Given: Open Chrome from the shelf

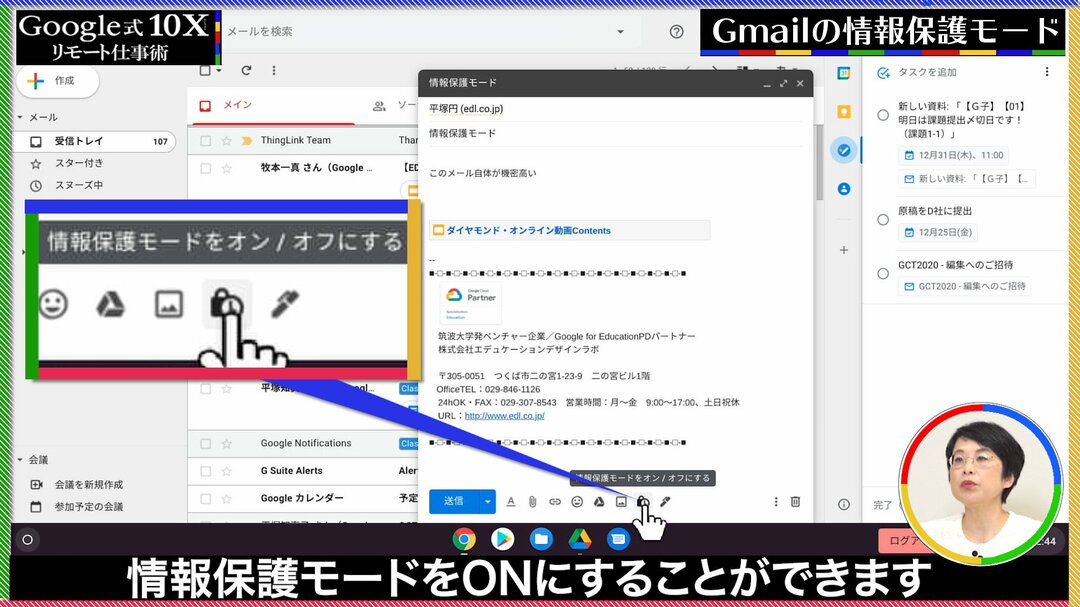Looking at the screenshot, I should [464, 539].
